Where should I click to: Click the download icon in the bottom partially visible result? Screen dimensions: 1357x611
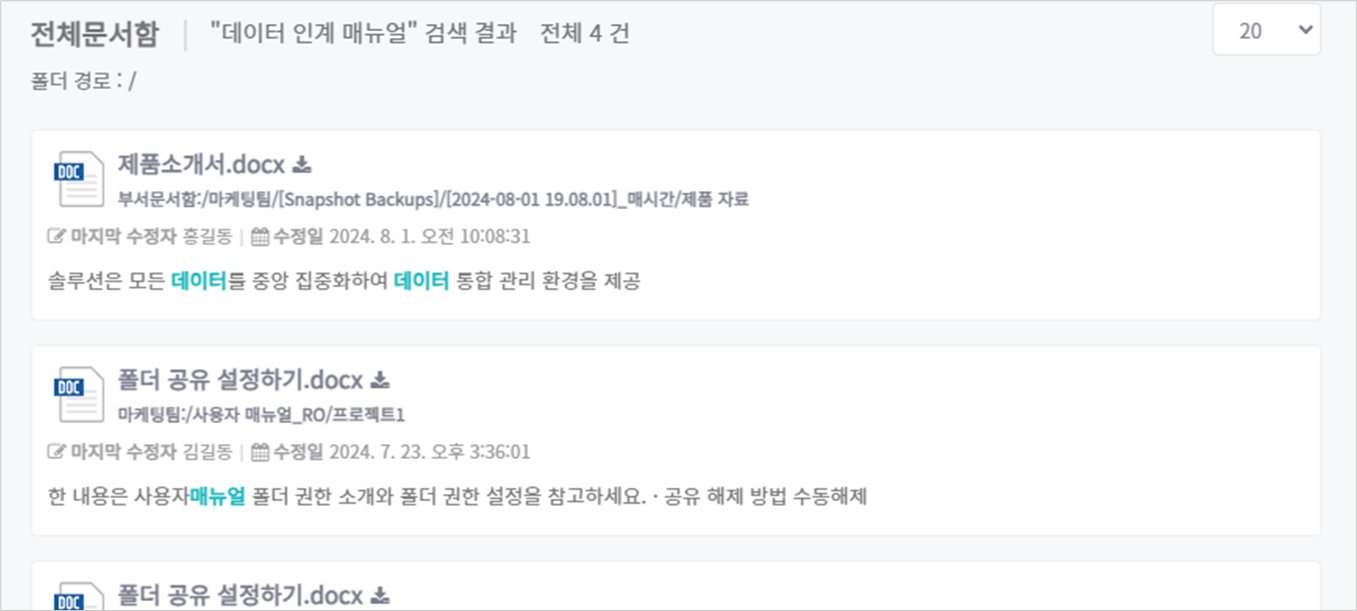(380, 596)
